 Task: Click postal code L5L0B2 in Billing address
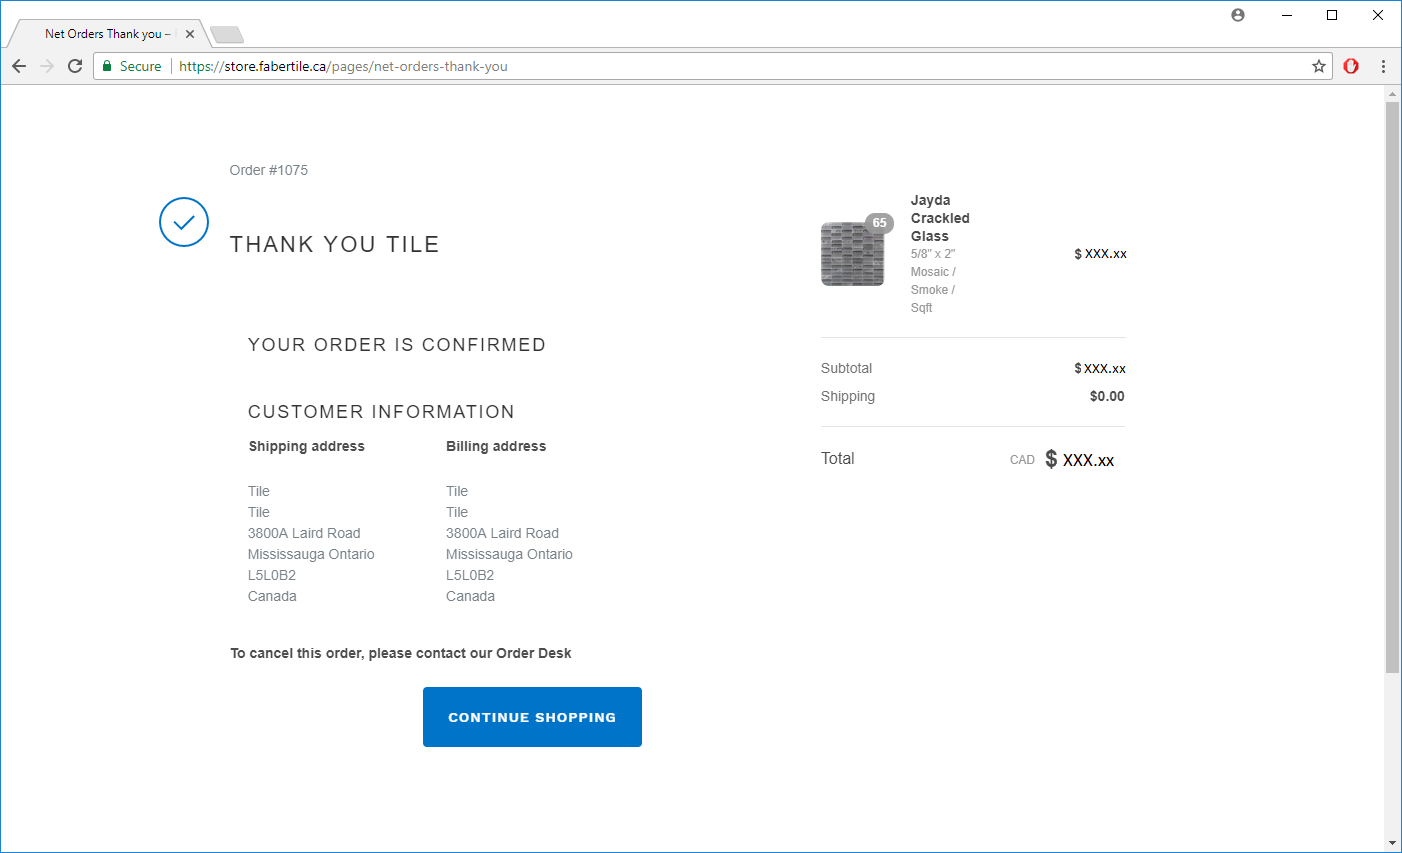pos(470,575)
